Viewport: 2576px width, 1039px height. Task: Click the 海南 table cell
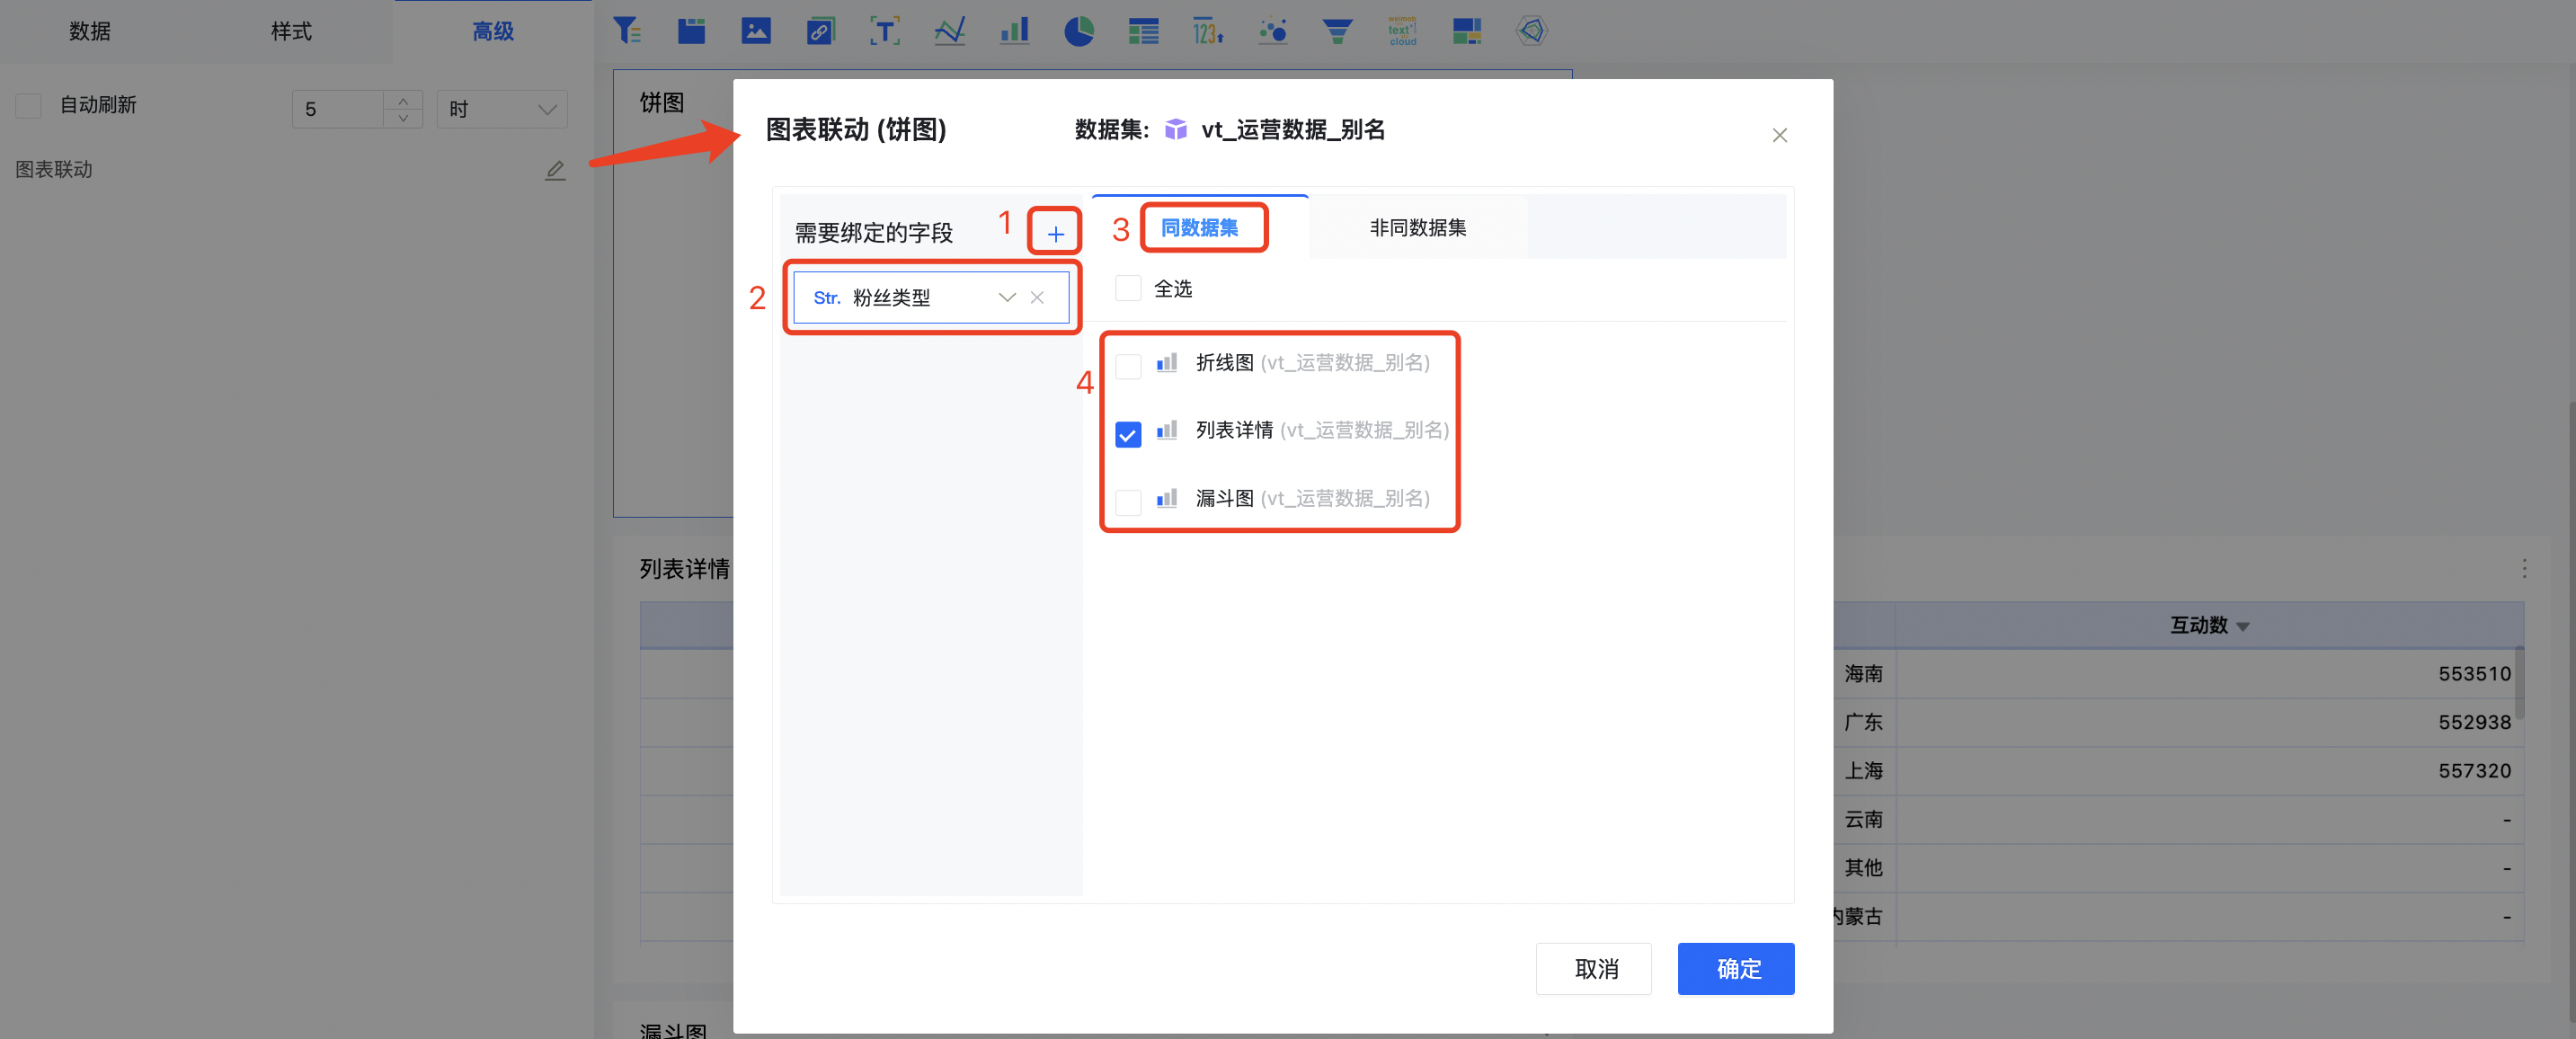tap(1864, 673)
